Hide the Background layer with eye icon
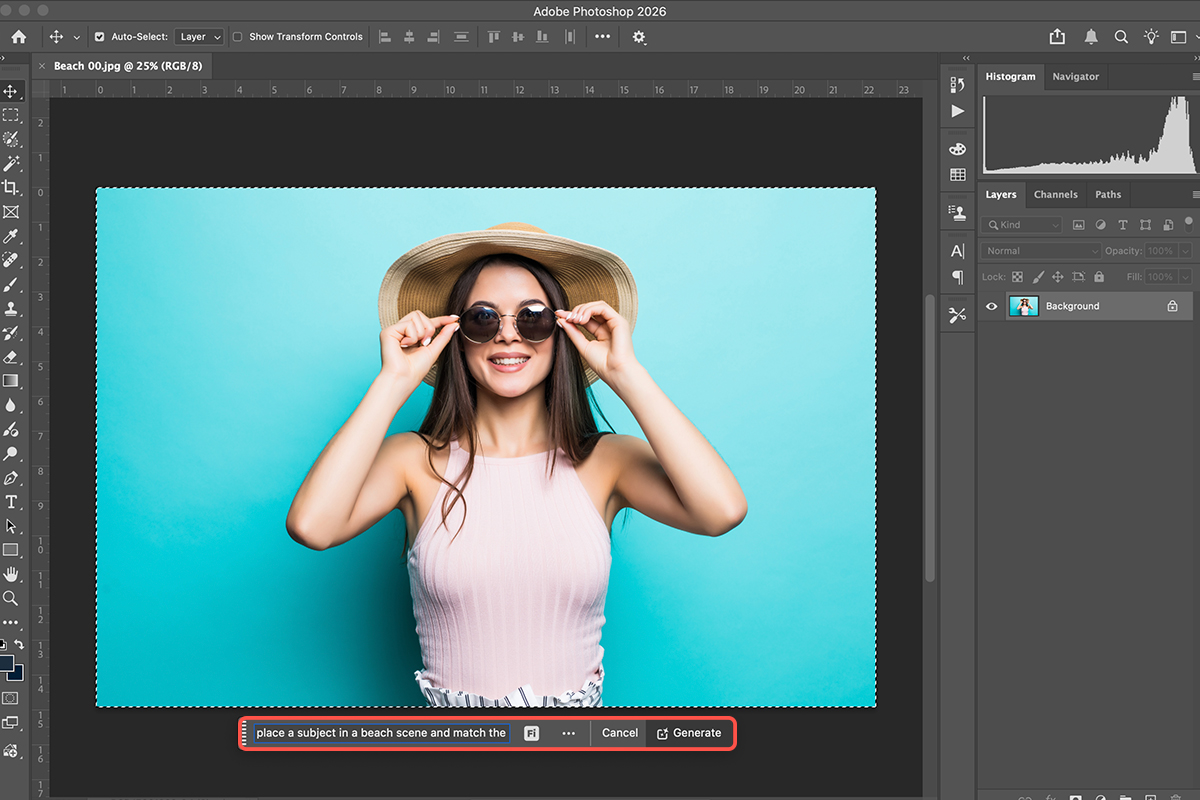This screenshot has height=800, width=1200. (992, 306)
